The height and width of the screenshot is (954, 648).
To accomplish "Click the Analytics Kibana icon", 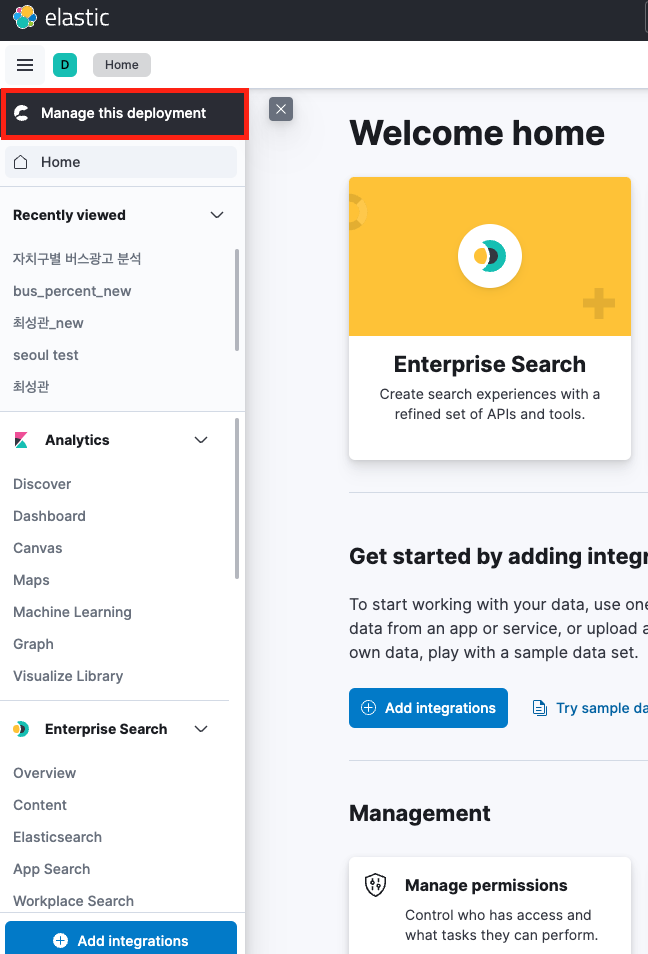I will [21, 440].
